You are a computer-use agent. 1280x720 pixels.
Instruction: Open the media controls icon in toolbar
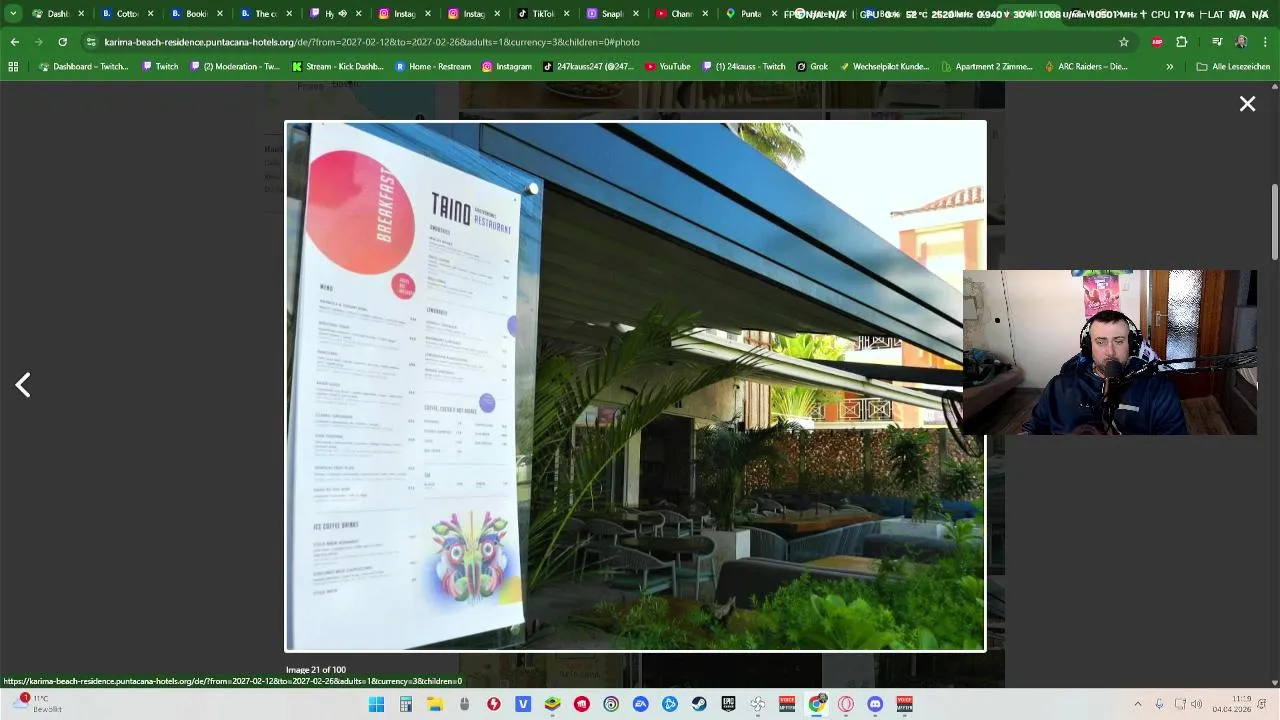tap(1217, 42)
